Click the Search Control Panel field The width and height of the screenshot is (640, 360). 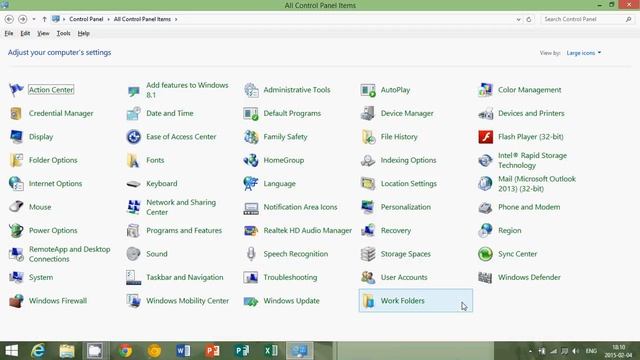click(x=587, y=19)
